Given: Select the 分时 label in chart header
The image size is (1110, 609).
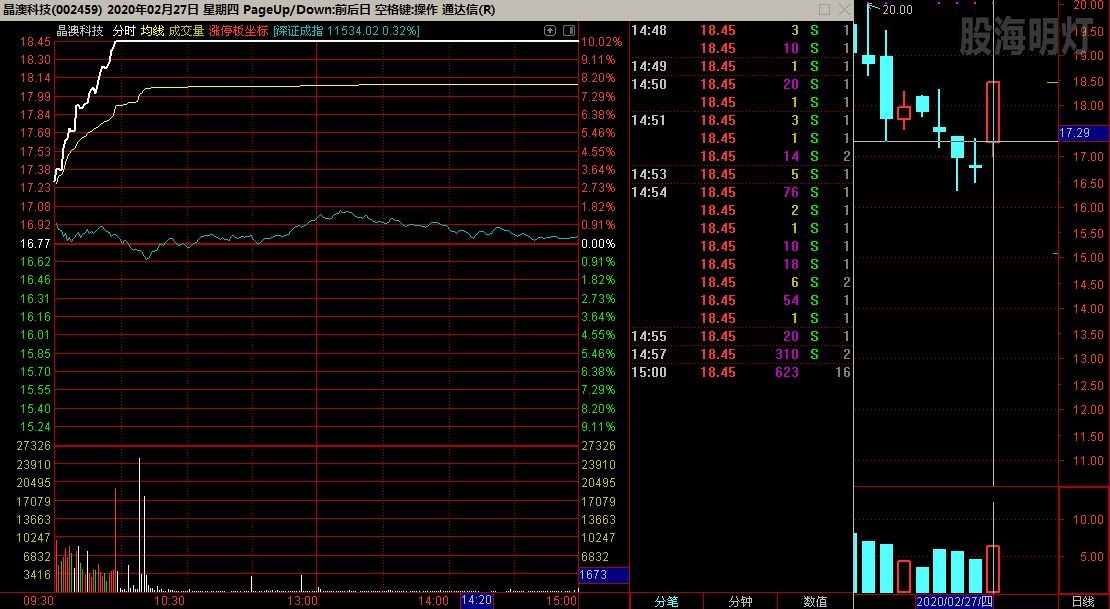Looking at the screenshot, I should (124, 30).
